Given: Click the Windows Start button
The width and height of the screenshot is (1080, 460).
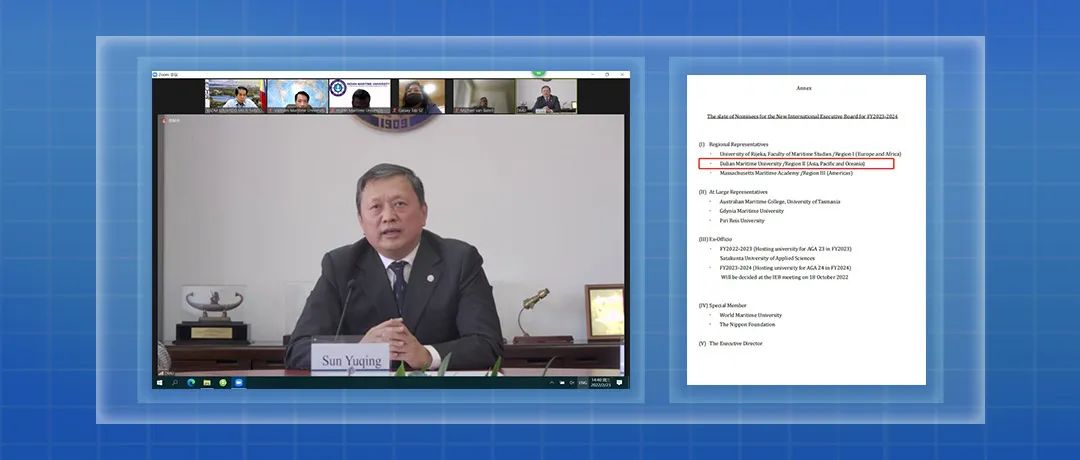Looking at the screenshot, I should pos(159,382).
